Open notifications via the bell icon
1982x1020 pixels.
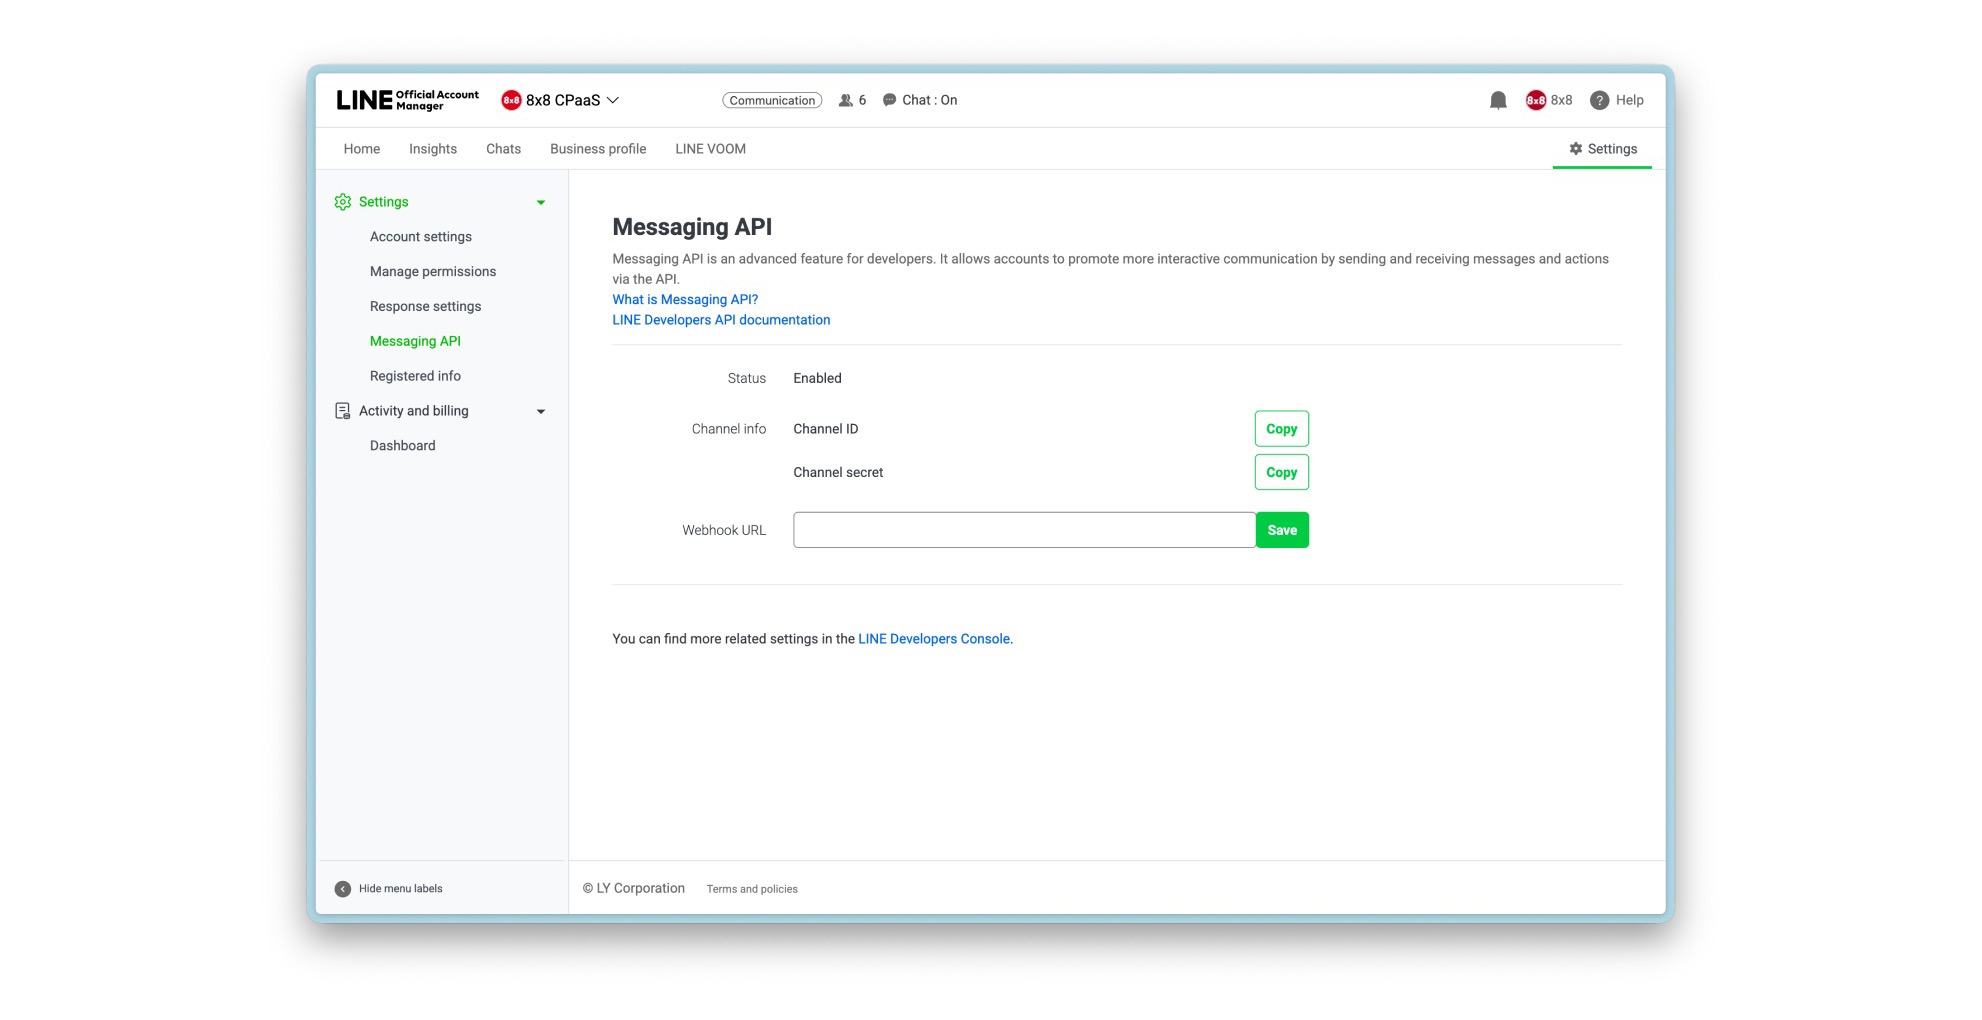(1498, 100)
